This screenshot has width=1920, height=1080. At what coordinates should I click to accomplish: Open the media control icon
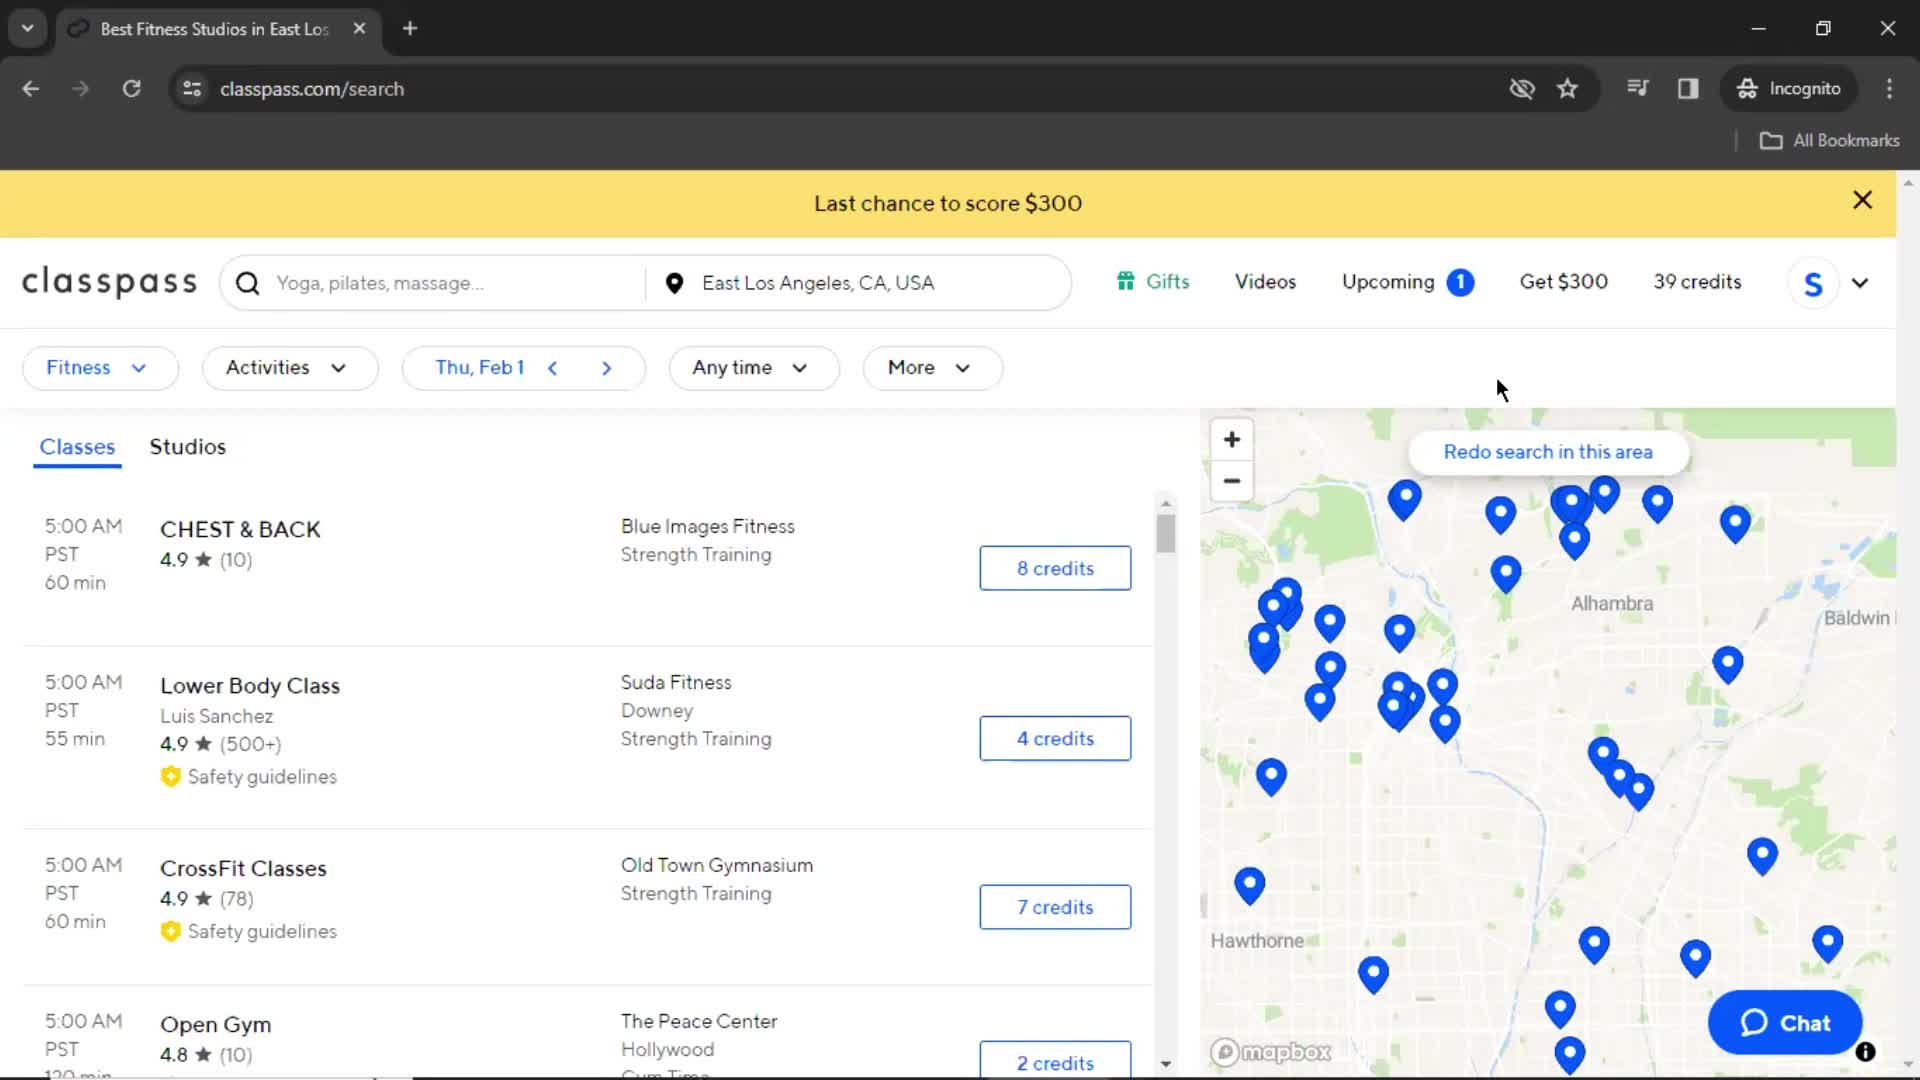pos(1637,89)
